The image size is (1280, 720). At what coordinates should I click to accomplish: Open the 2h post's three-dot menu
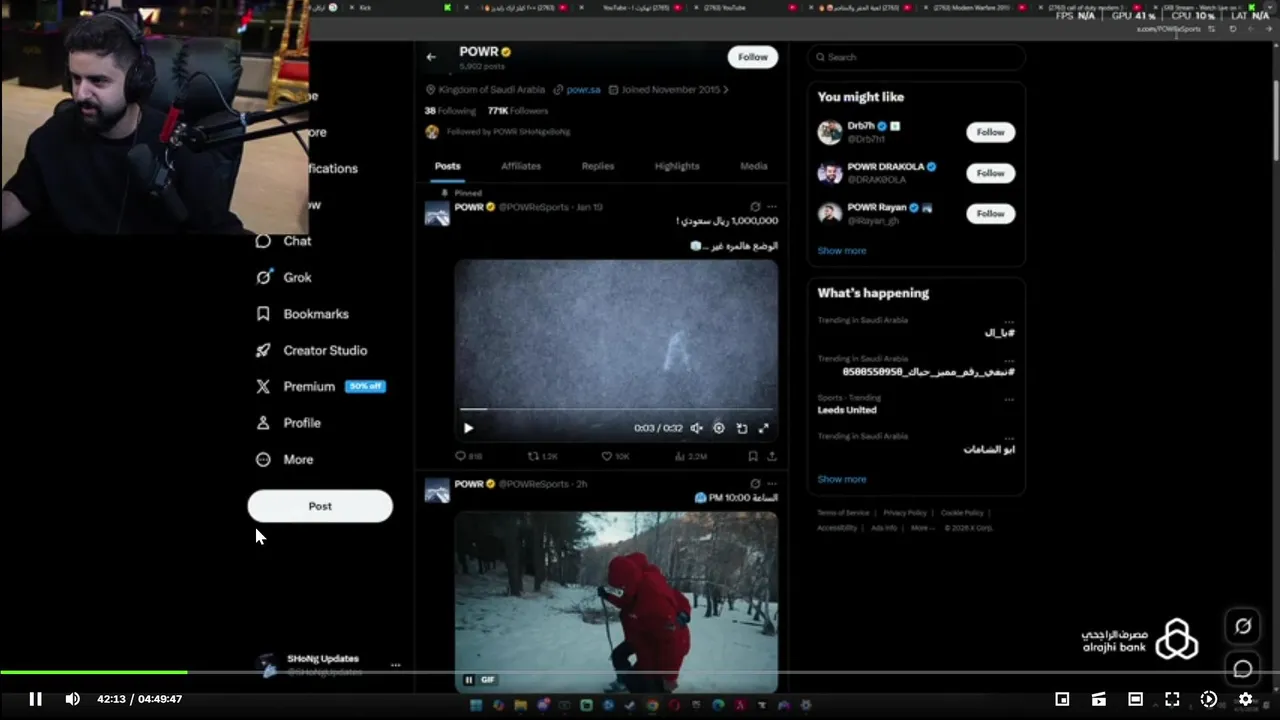click(x=771, y=484)
